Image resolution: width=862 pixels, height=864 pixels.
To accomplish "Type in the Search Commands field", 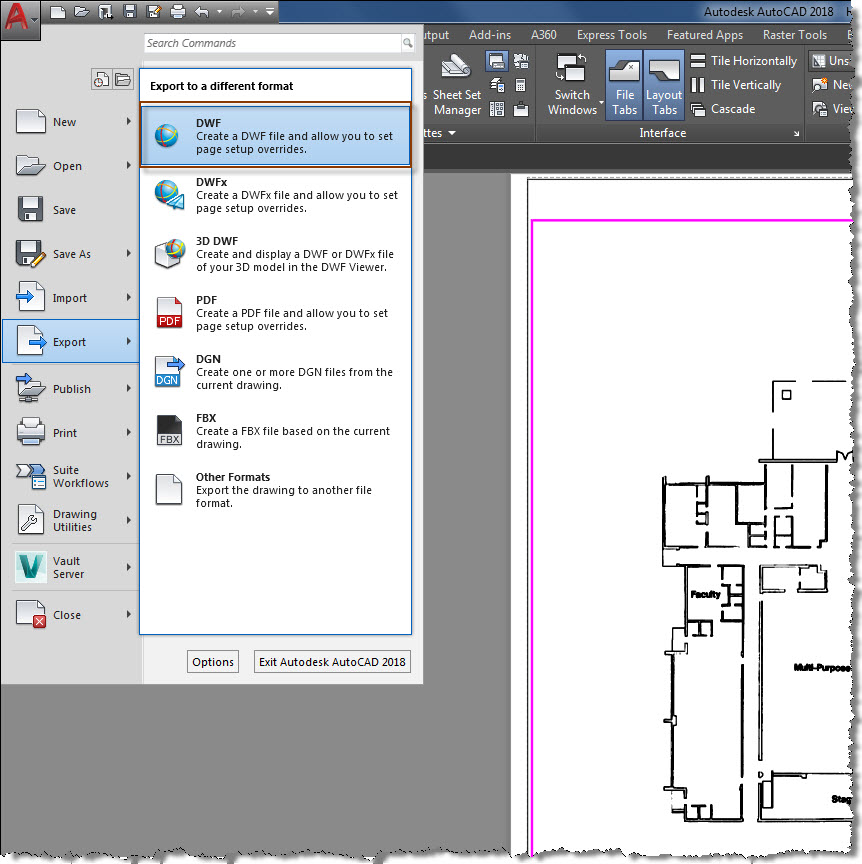I will pos(270,43).
